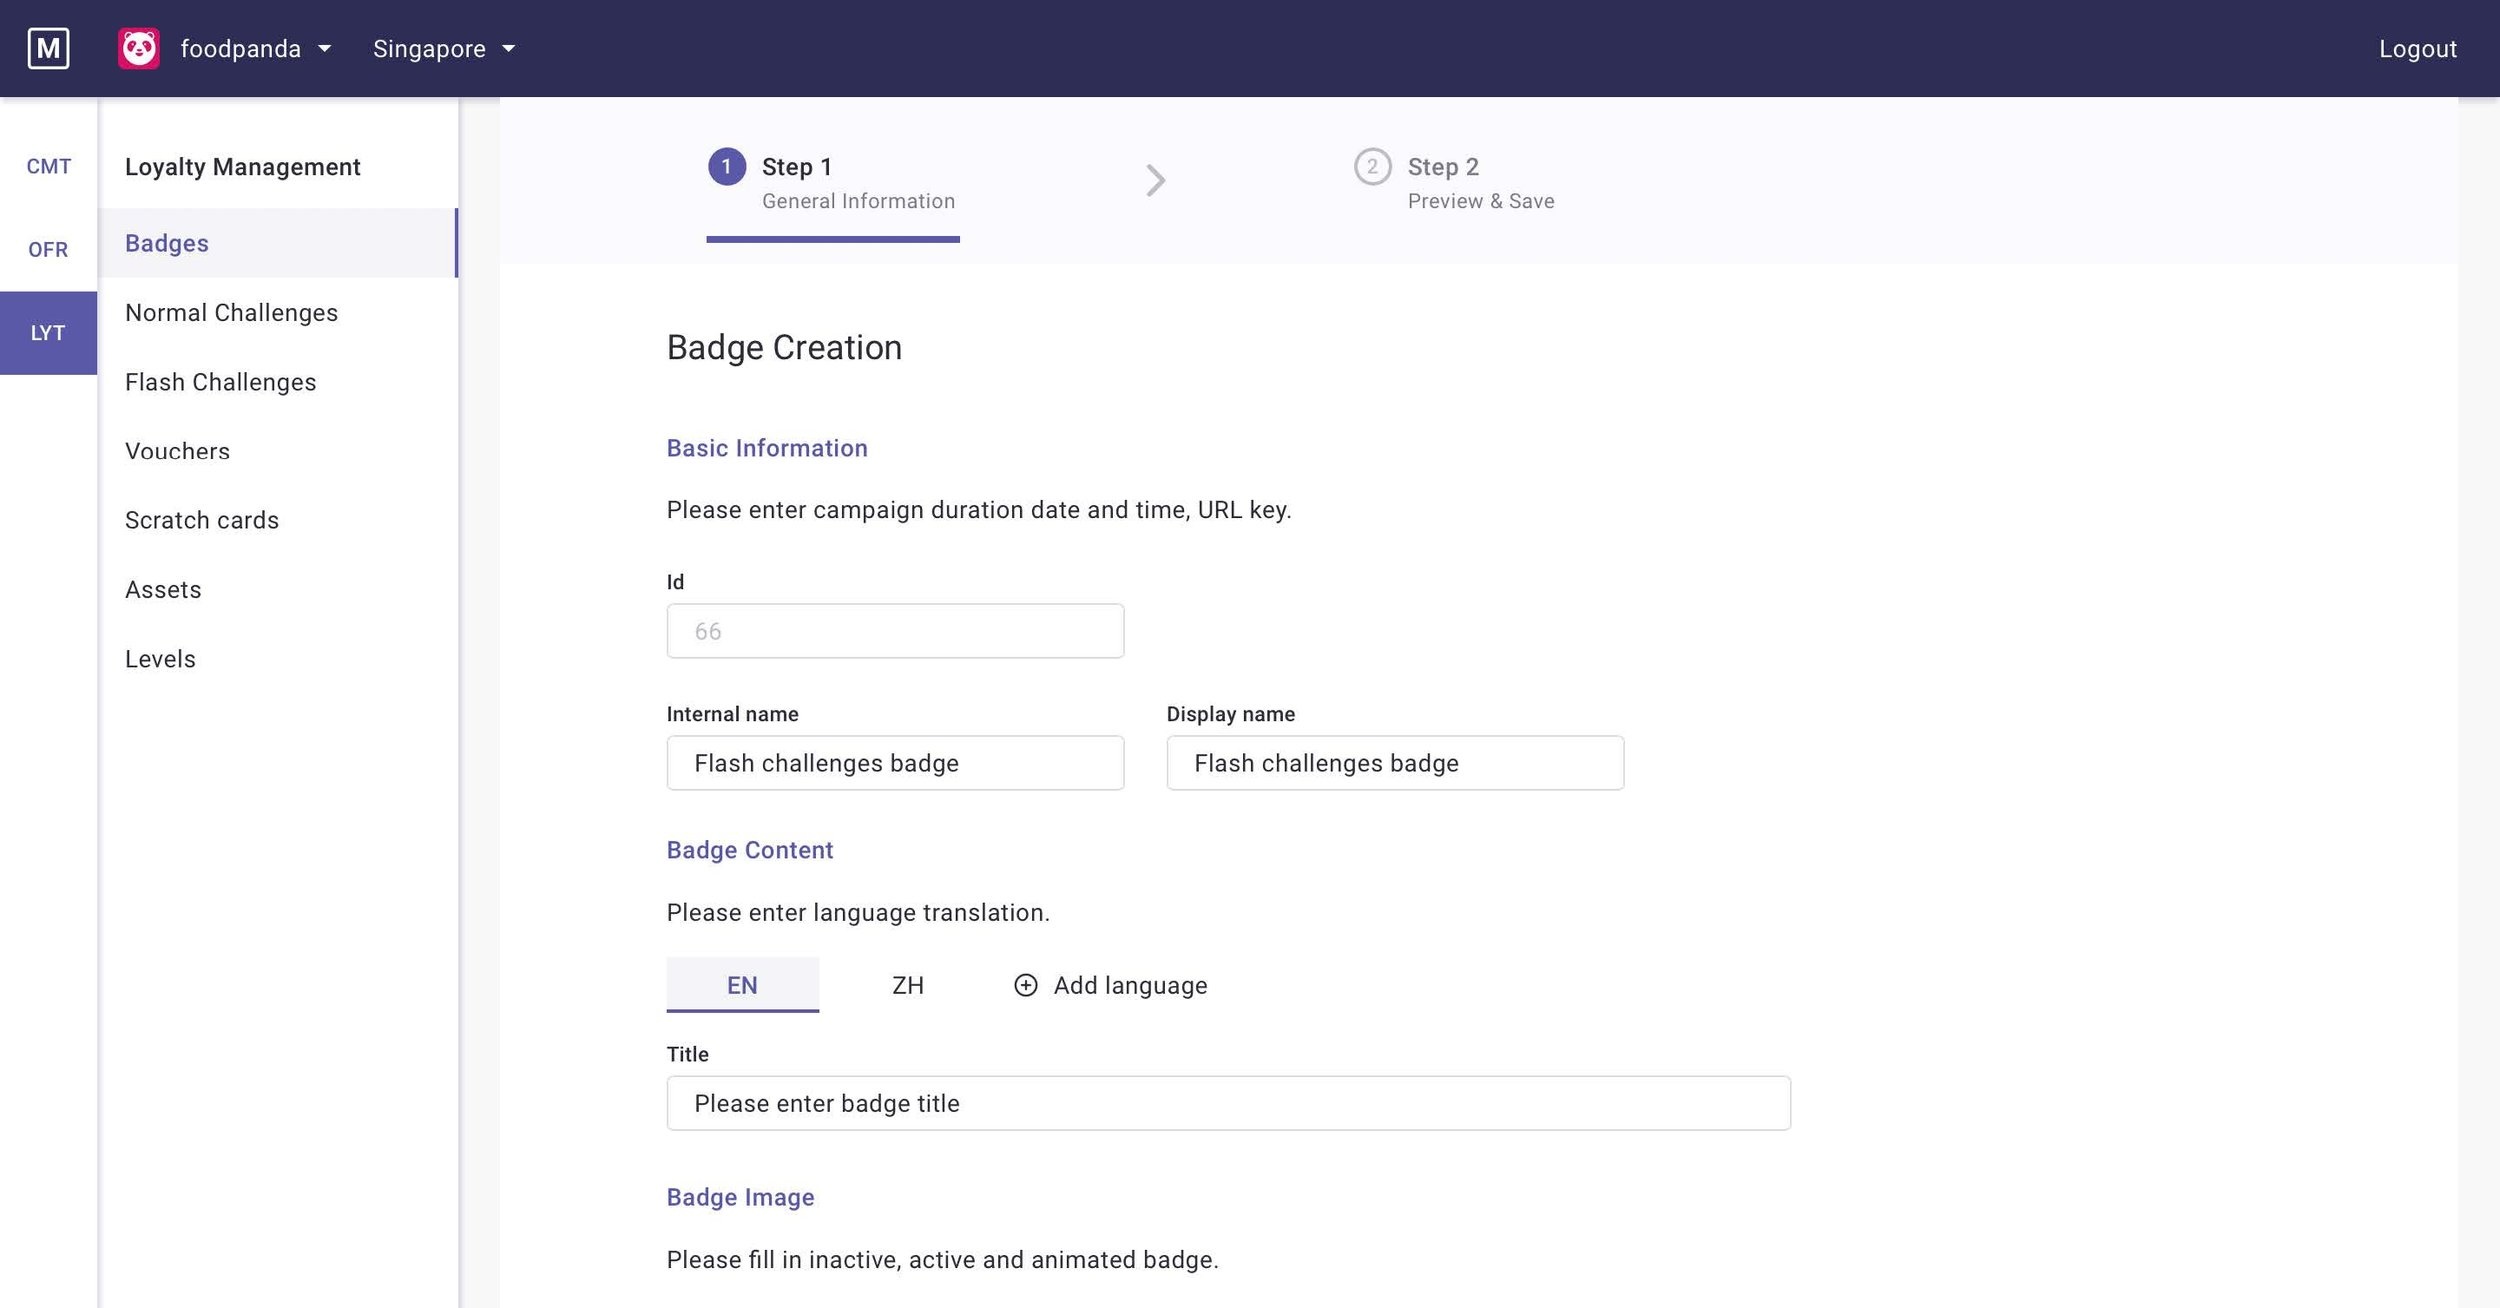
Task: Select the EN language tab
Action: [742, 984]
